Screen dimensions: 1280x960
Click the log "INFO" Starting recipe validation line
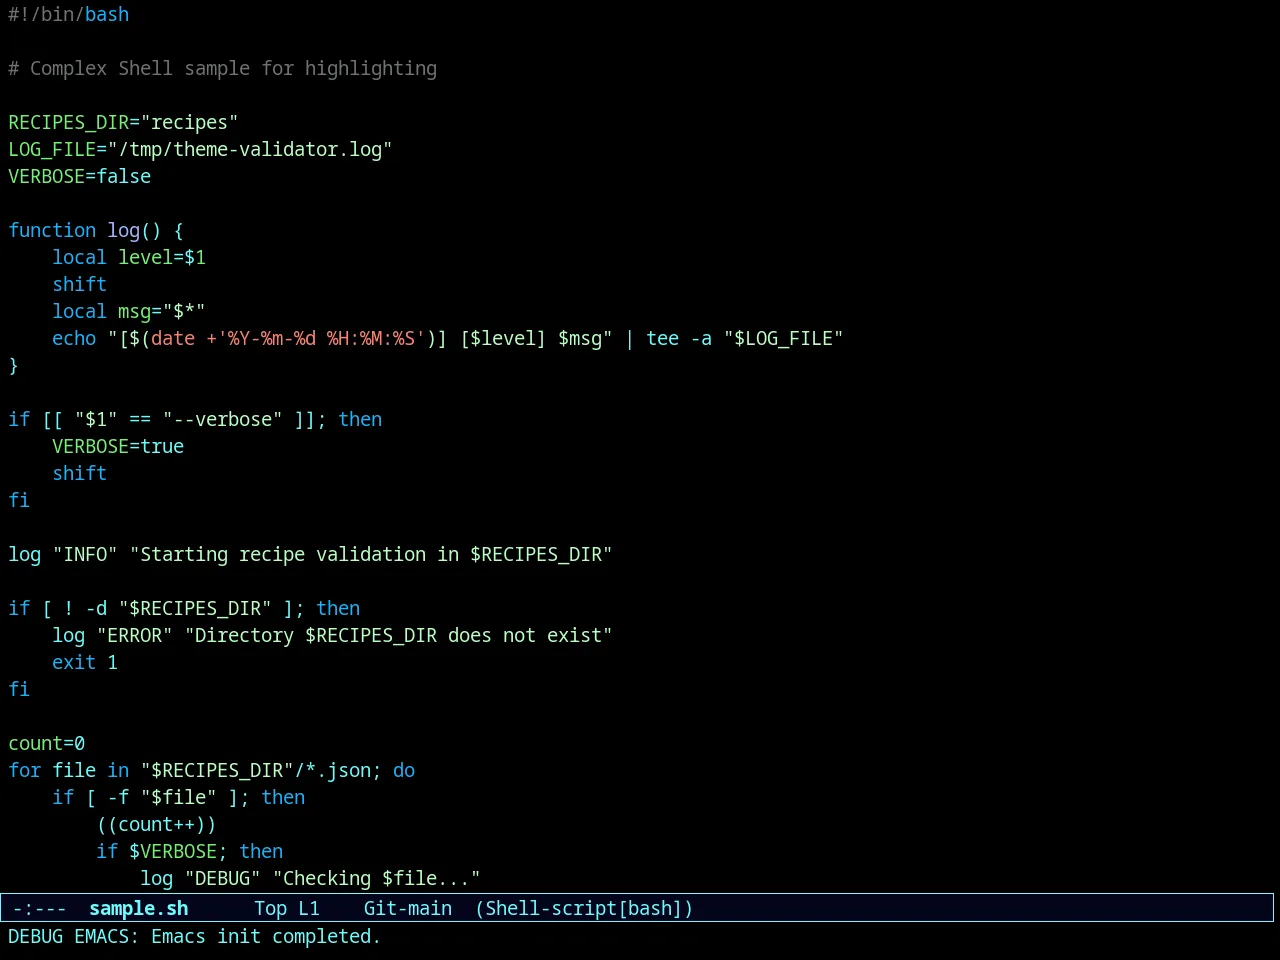coord(310,554)
